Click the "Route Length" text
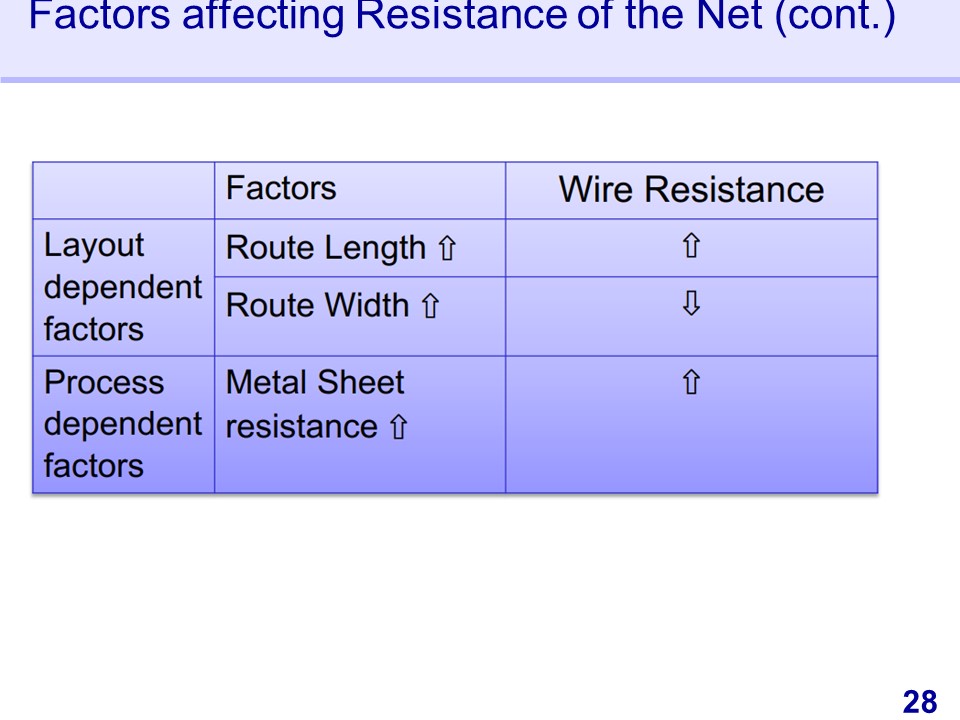This screenshot has height=720, width=960. point(326,248)
